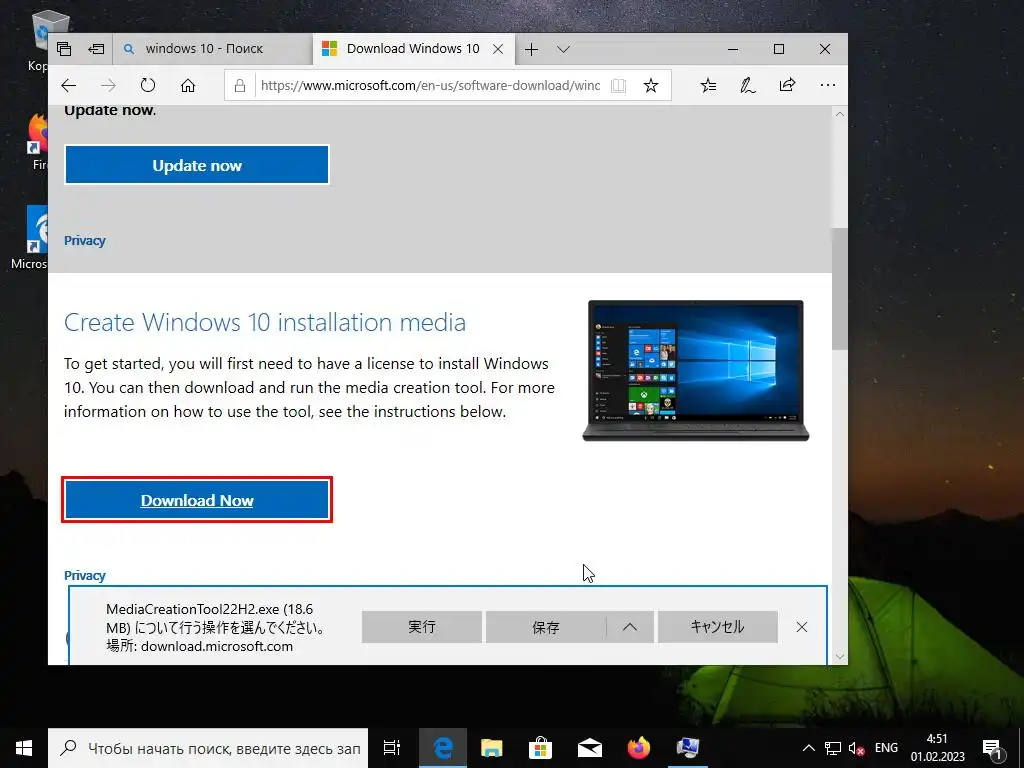Open the Privacy link under Download Now
The image size is (1024, 768).
point(84,575)
